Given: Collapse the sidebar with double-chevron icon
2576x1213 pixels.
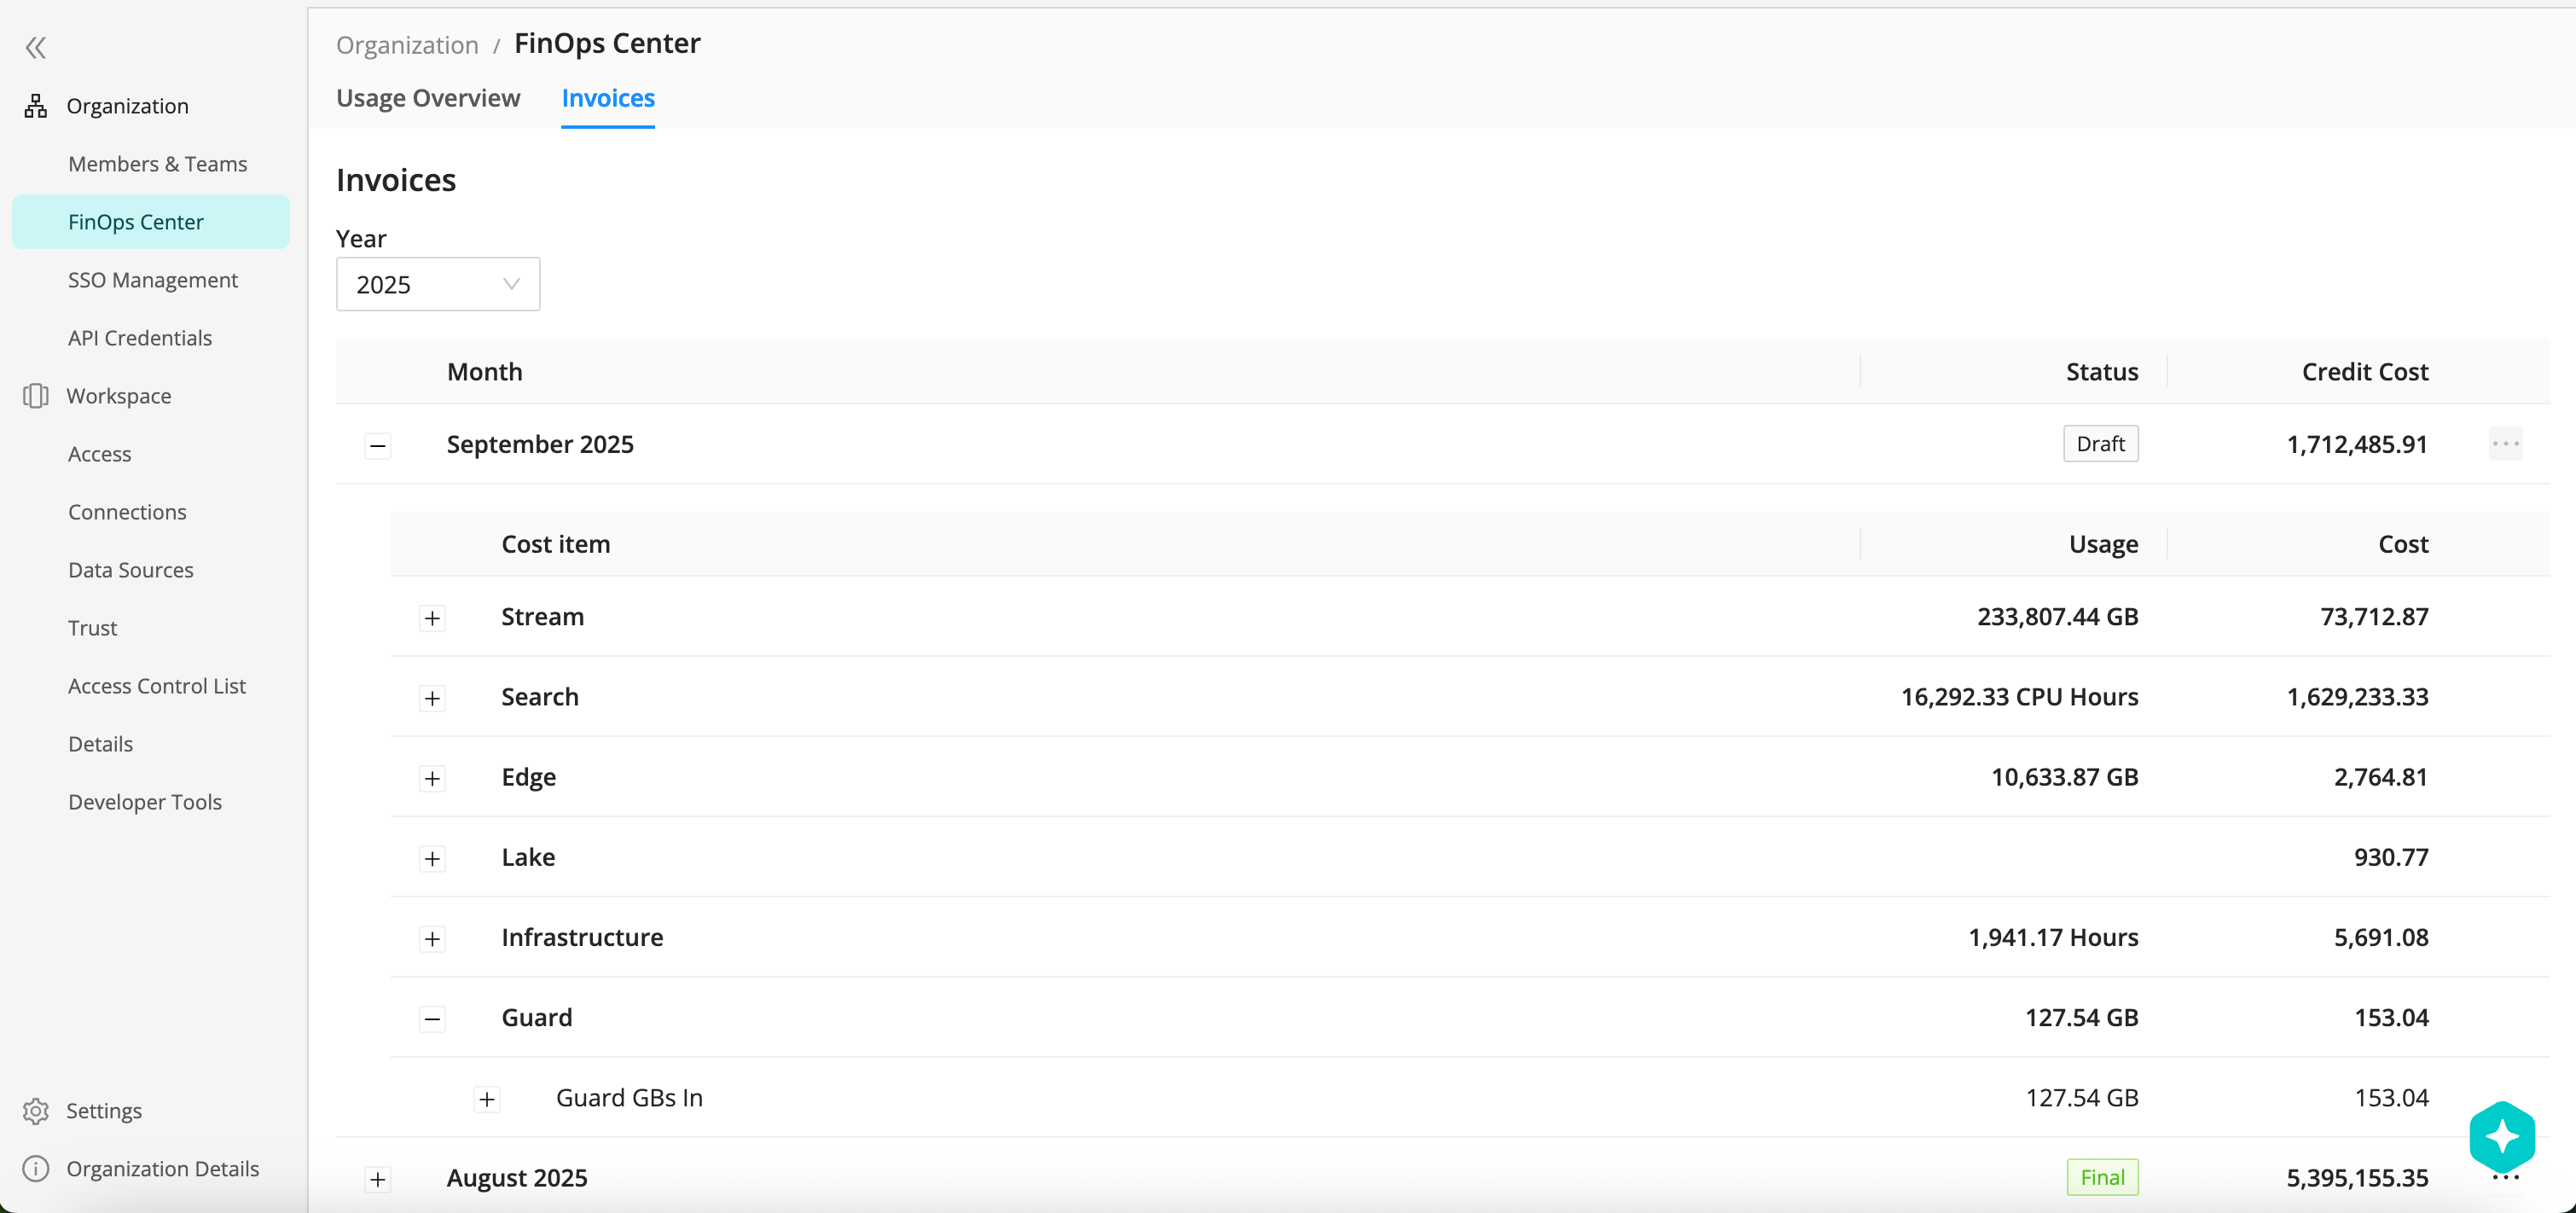Looking at the screenshot, I should (36, 47).
